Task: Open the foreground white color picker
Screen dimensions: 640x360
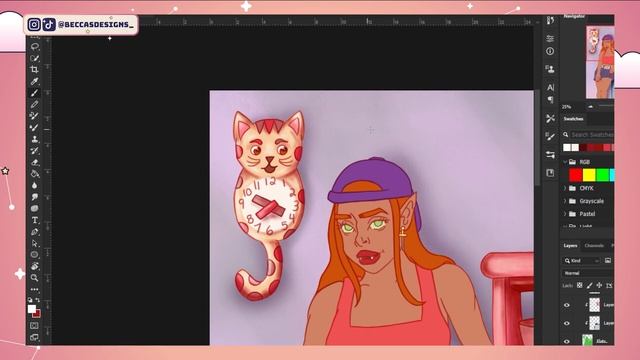Action: click(31, 309)
